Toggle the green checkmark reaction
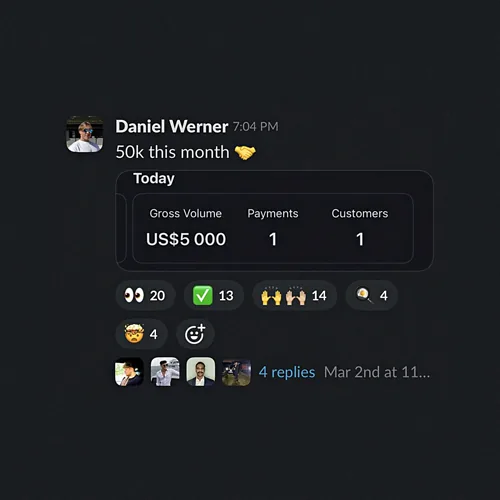This screenshot has width=500, height=500. [214, 295]
